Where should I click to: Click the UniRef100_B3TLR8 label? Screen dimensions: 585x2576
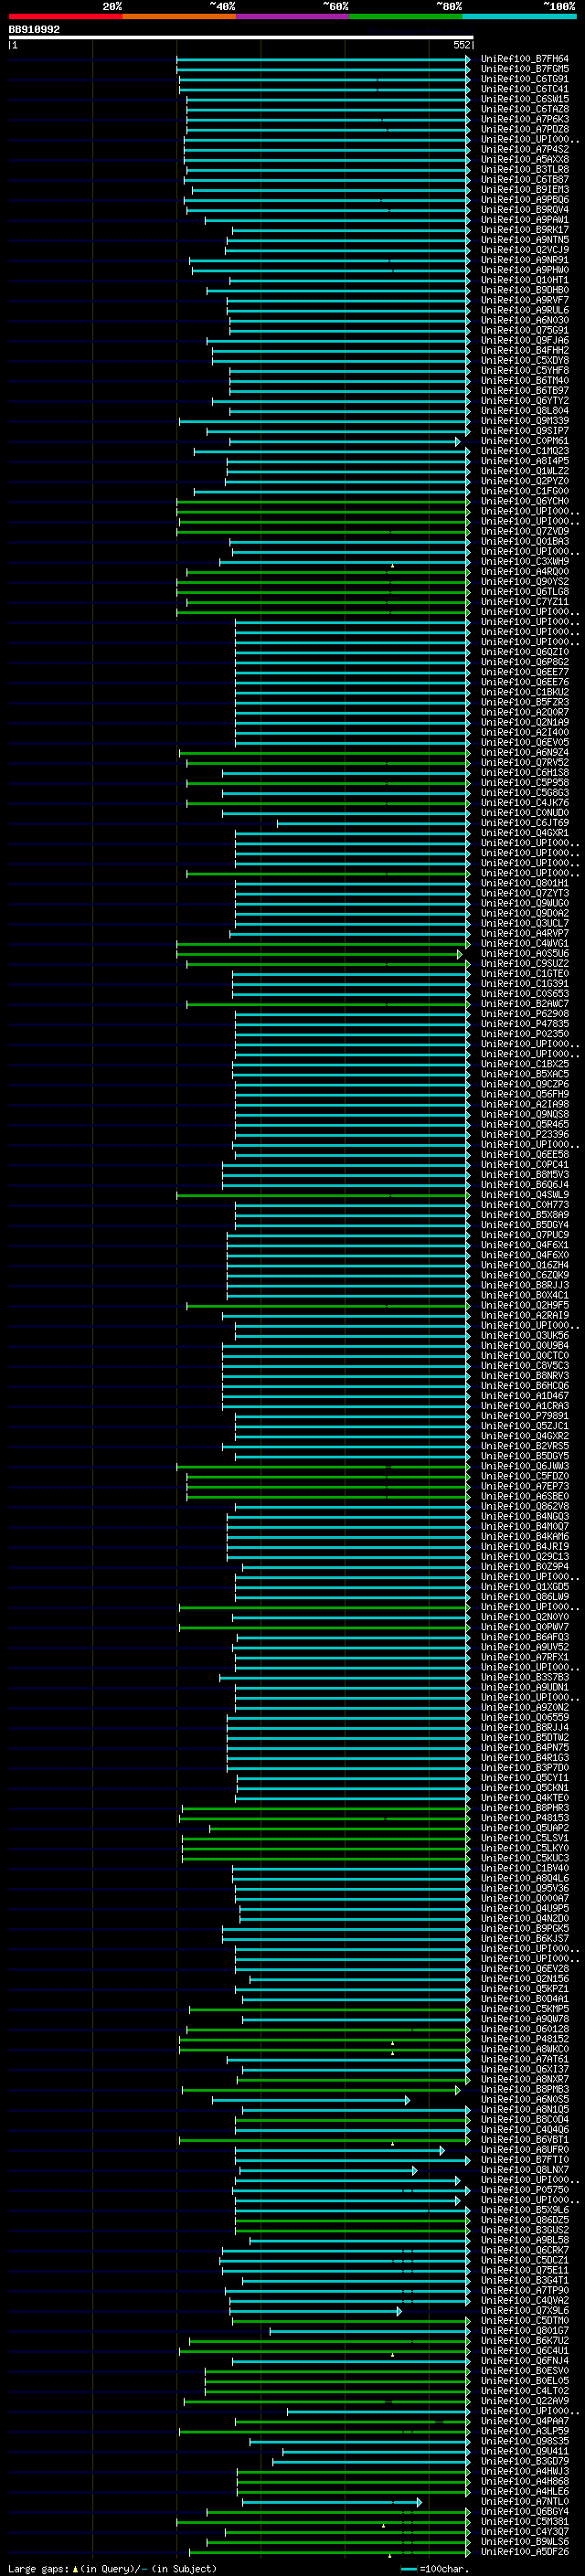[524, 169]
